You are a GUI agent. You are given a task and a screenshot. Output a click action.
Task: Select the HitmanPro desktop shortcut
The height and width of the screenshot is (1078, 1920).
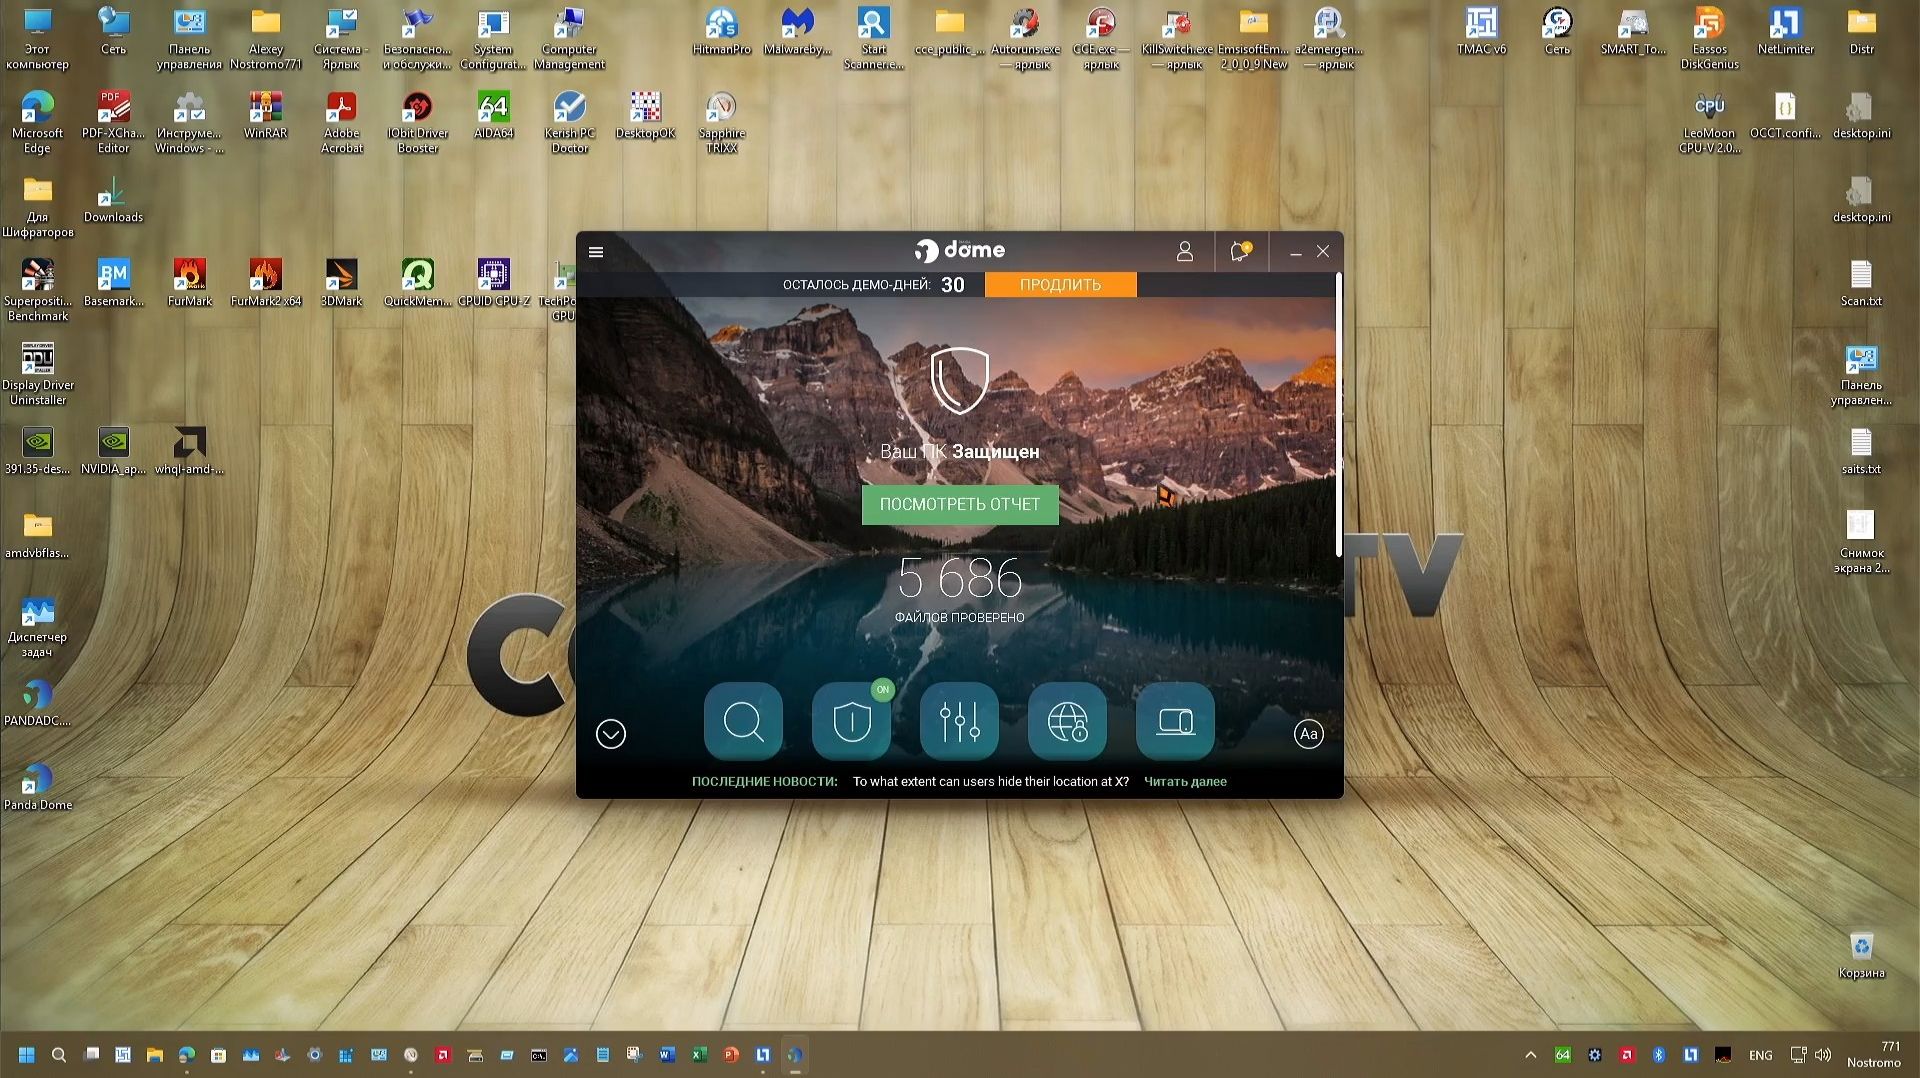(721, 31)
